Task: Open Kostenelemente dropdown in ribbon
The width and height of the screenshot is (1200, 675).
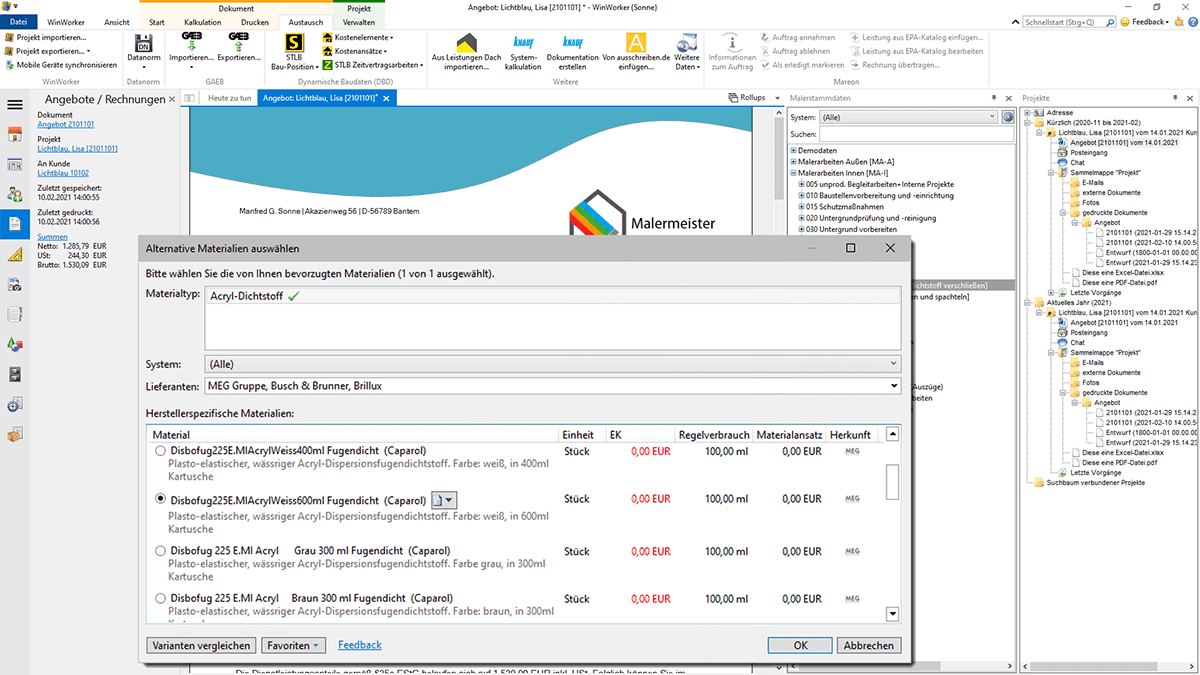Action: pos(357,37)
